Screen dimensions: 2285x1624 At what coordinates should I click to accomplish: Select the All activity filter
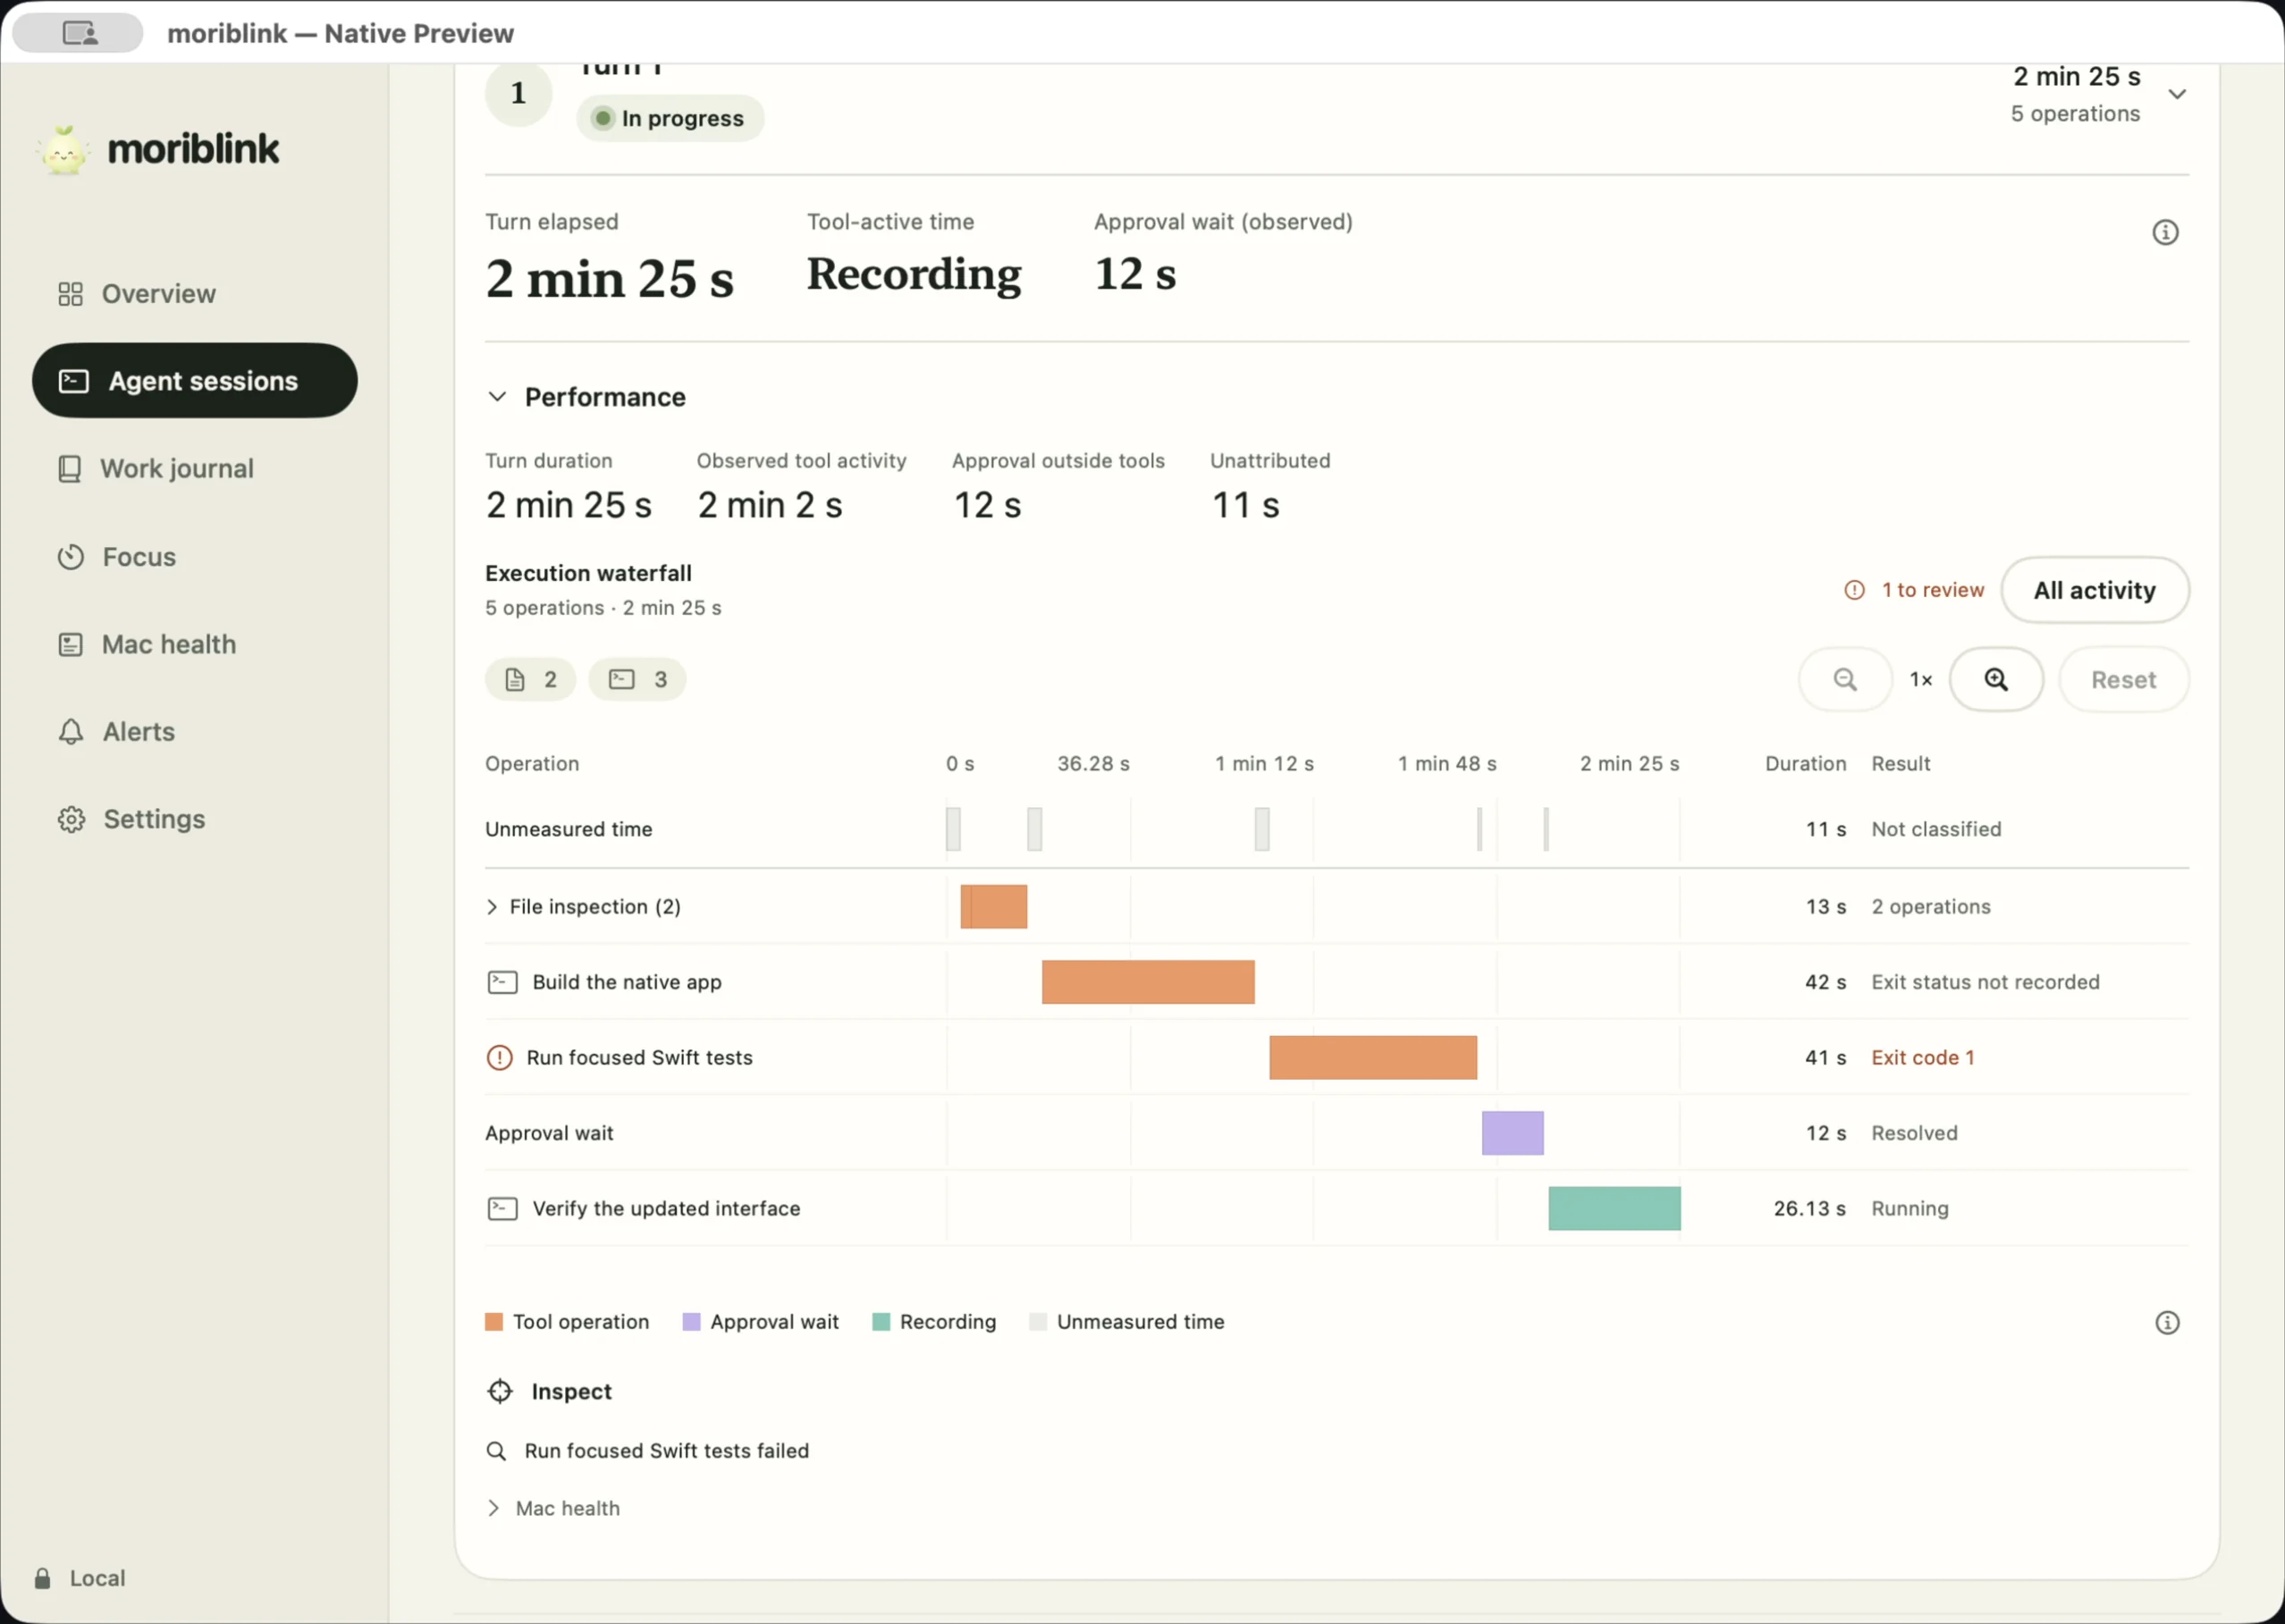click(2095, 590)
